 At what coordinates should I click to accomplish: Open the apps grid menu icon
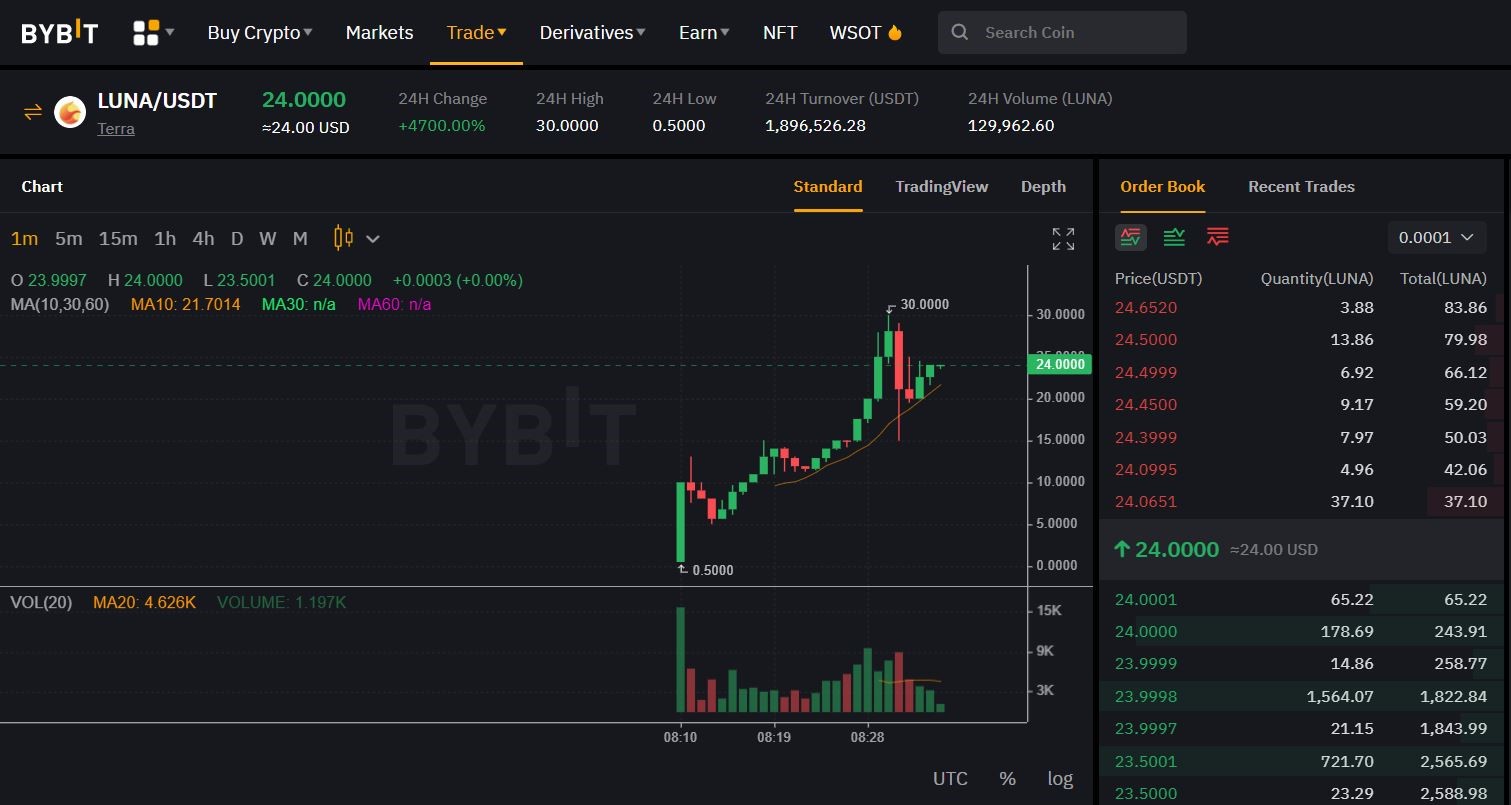[146, 33]
